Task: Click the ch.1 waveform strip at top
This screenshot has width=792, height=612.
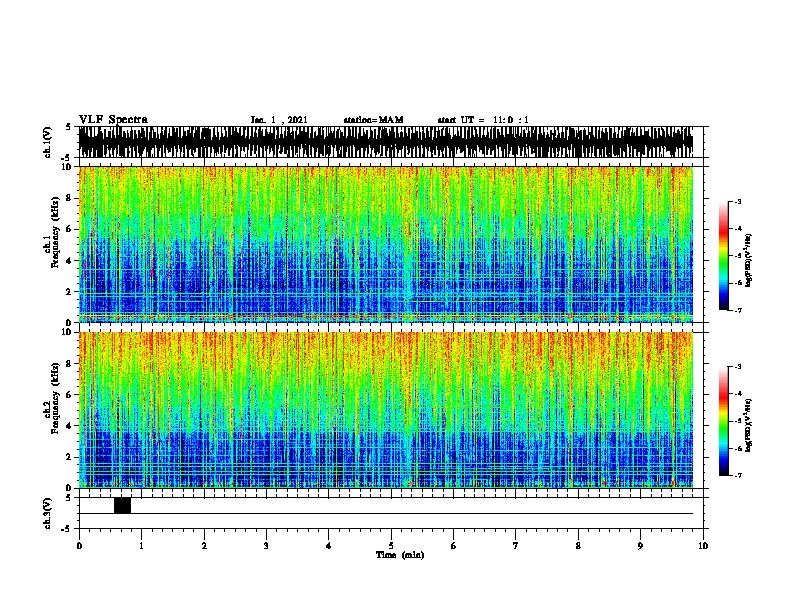Action: coord(386,142)
